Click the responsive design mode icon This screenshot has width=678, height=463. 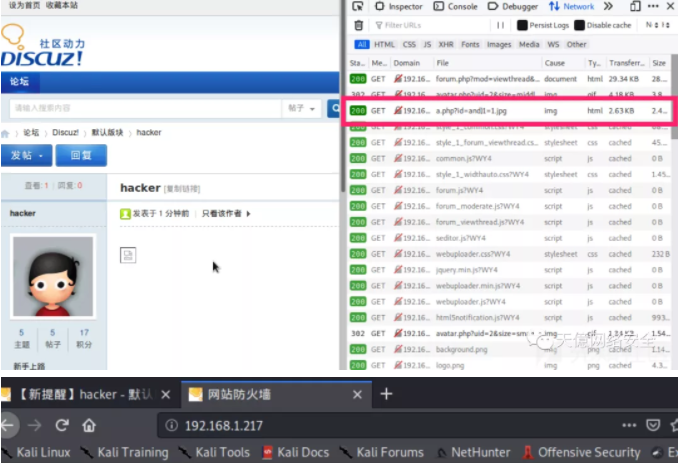pos(635,7)
